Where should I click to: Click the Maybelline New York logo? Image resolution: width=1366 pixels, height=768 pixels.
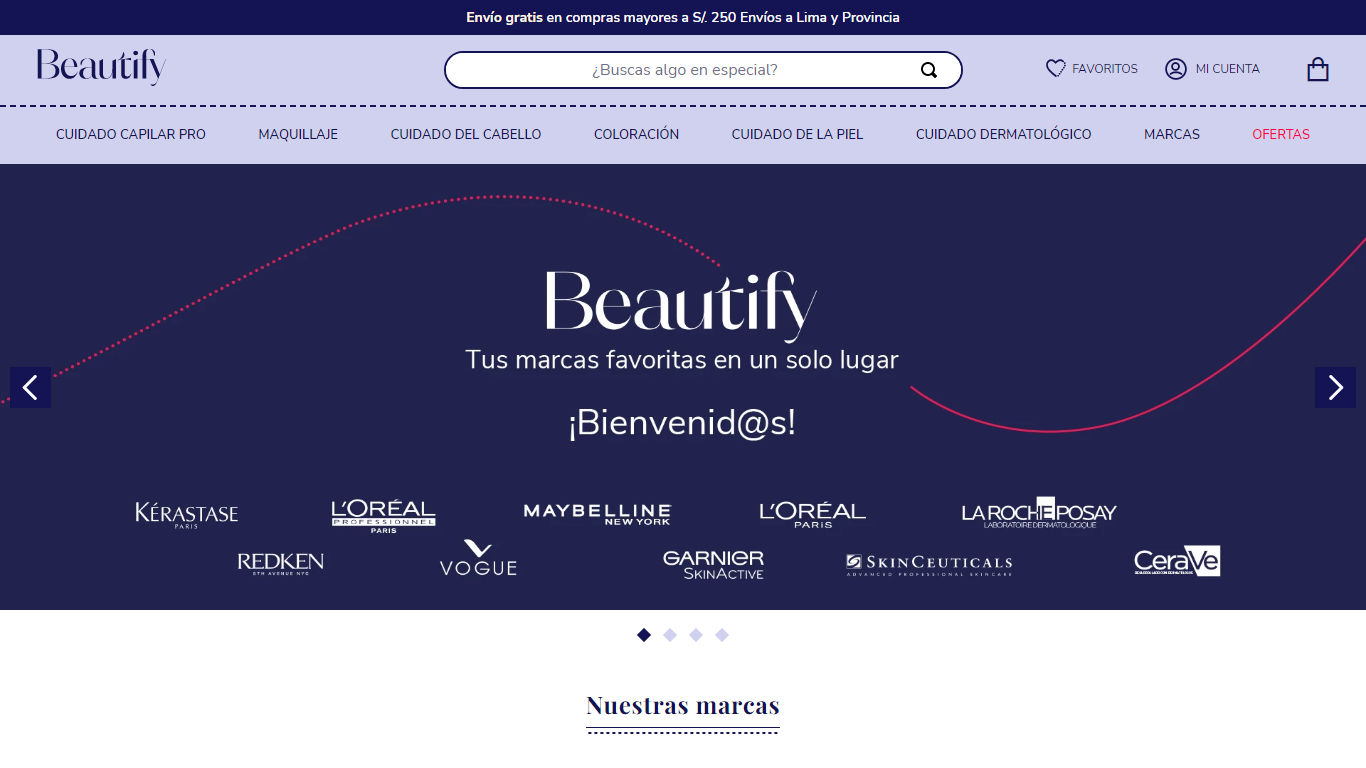(x=597, y=514)
